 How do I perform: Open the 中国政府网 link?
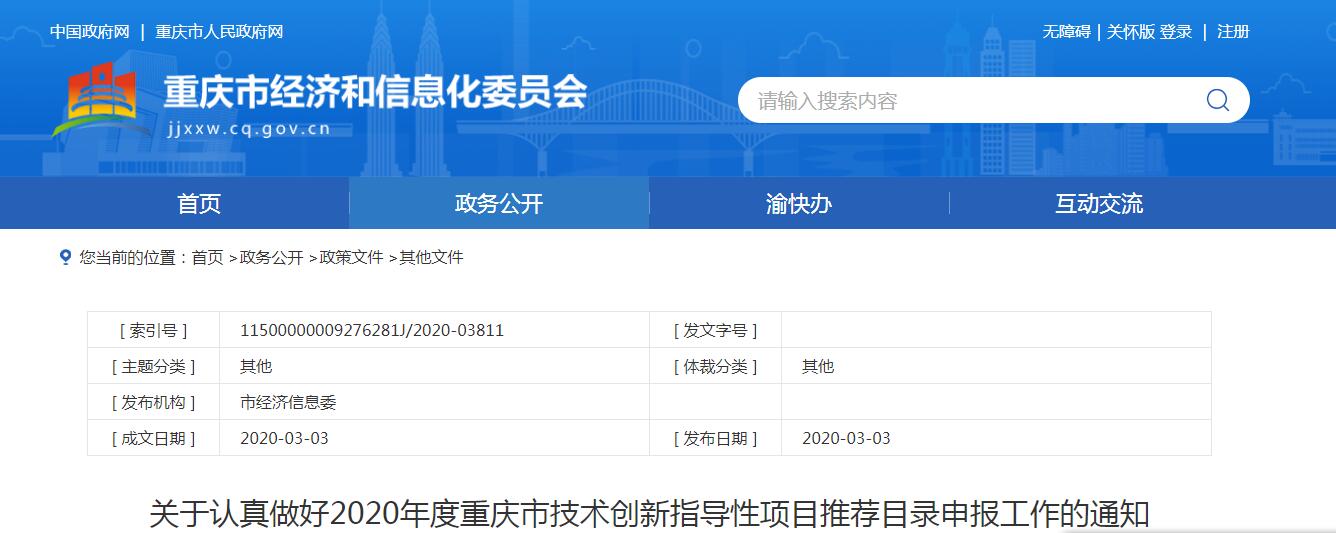(90, 32)
